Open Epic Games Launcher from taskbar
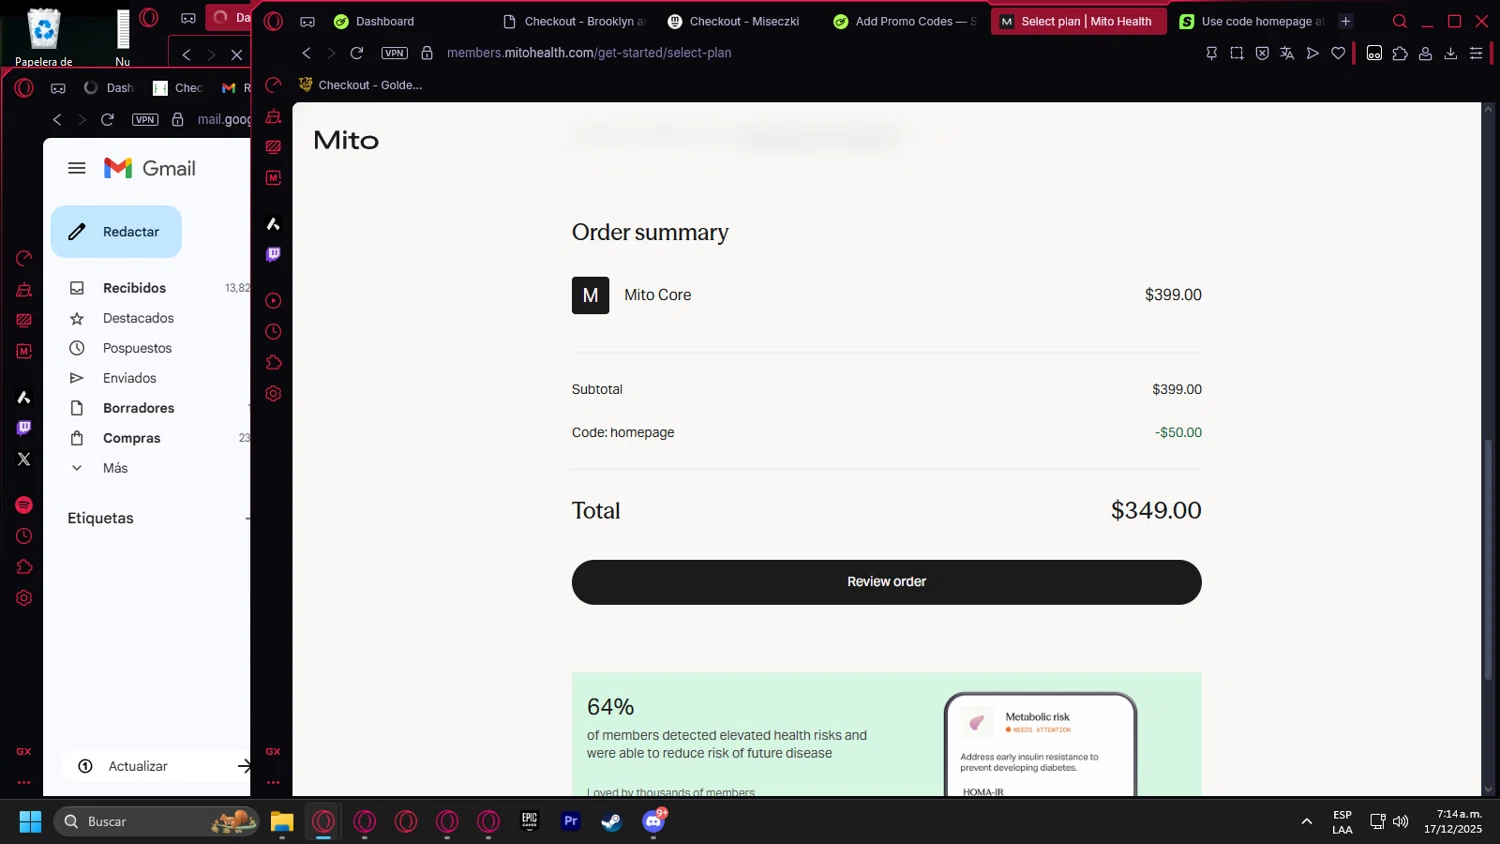The image size is (1500, 844). point(529,821)
